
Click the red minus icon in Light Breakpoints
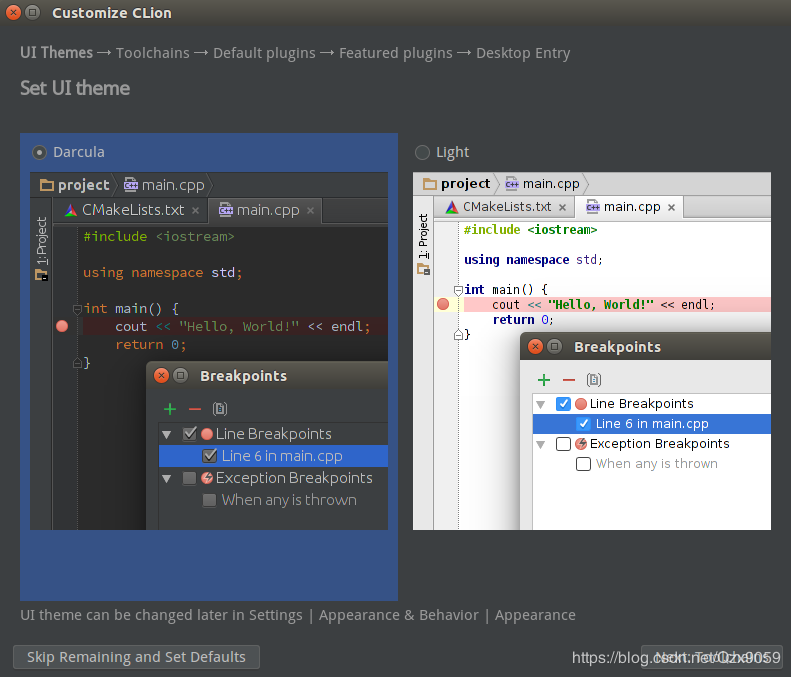569,380
